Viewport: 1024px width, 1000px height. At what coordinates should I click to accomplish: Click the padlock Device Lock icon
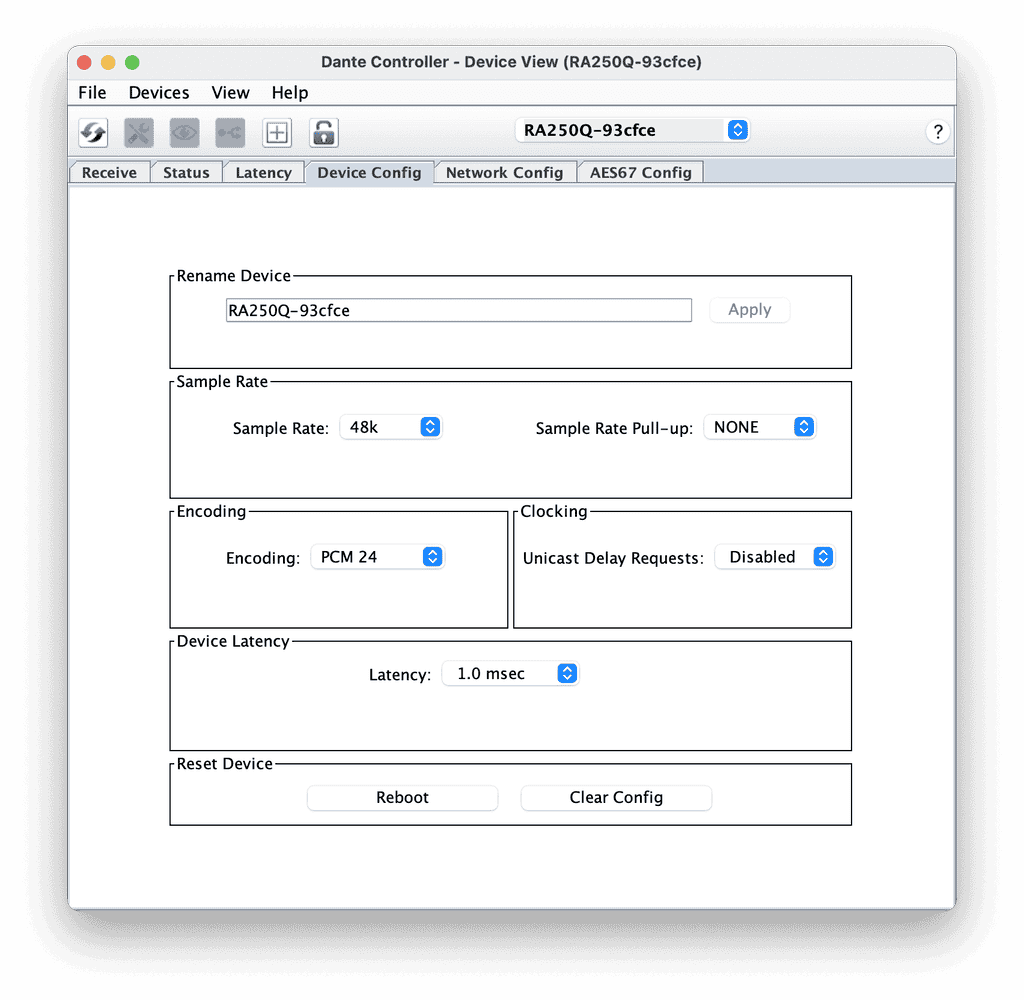point(323,132)
